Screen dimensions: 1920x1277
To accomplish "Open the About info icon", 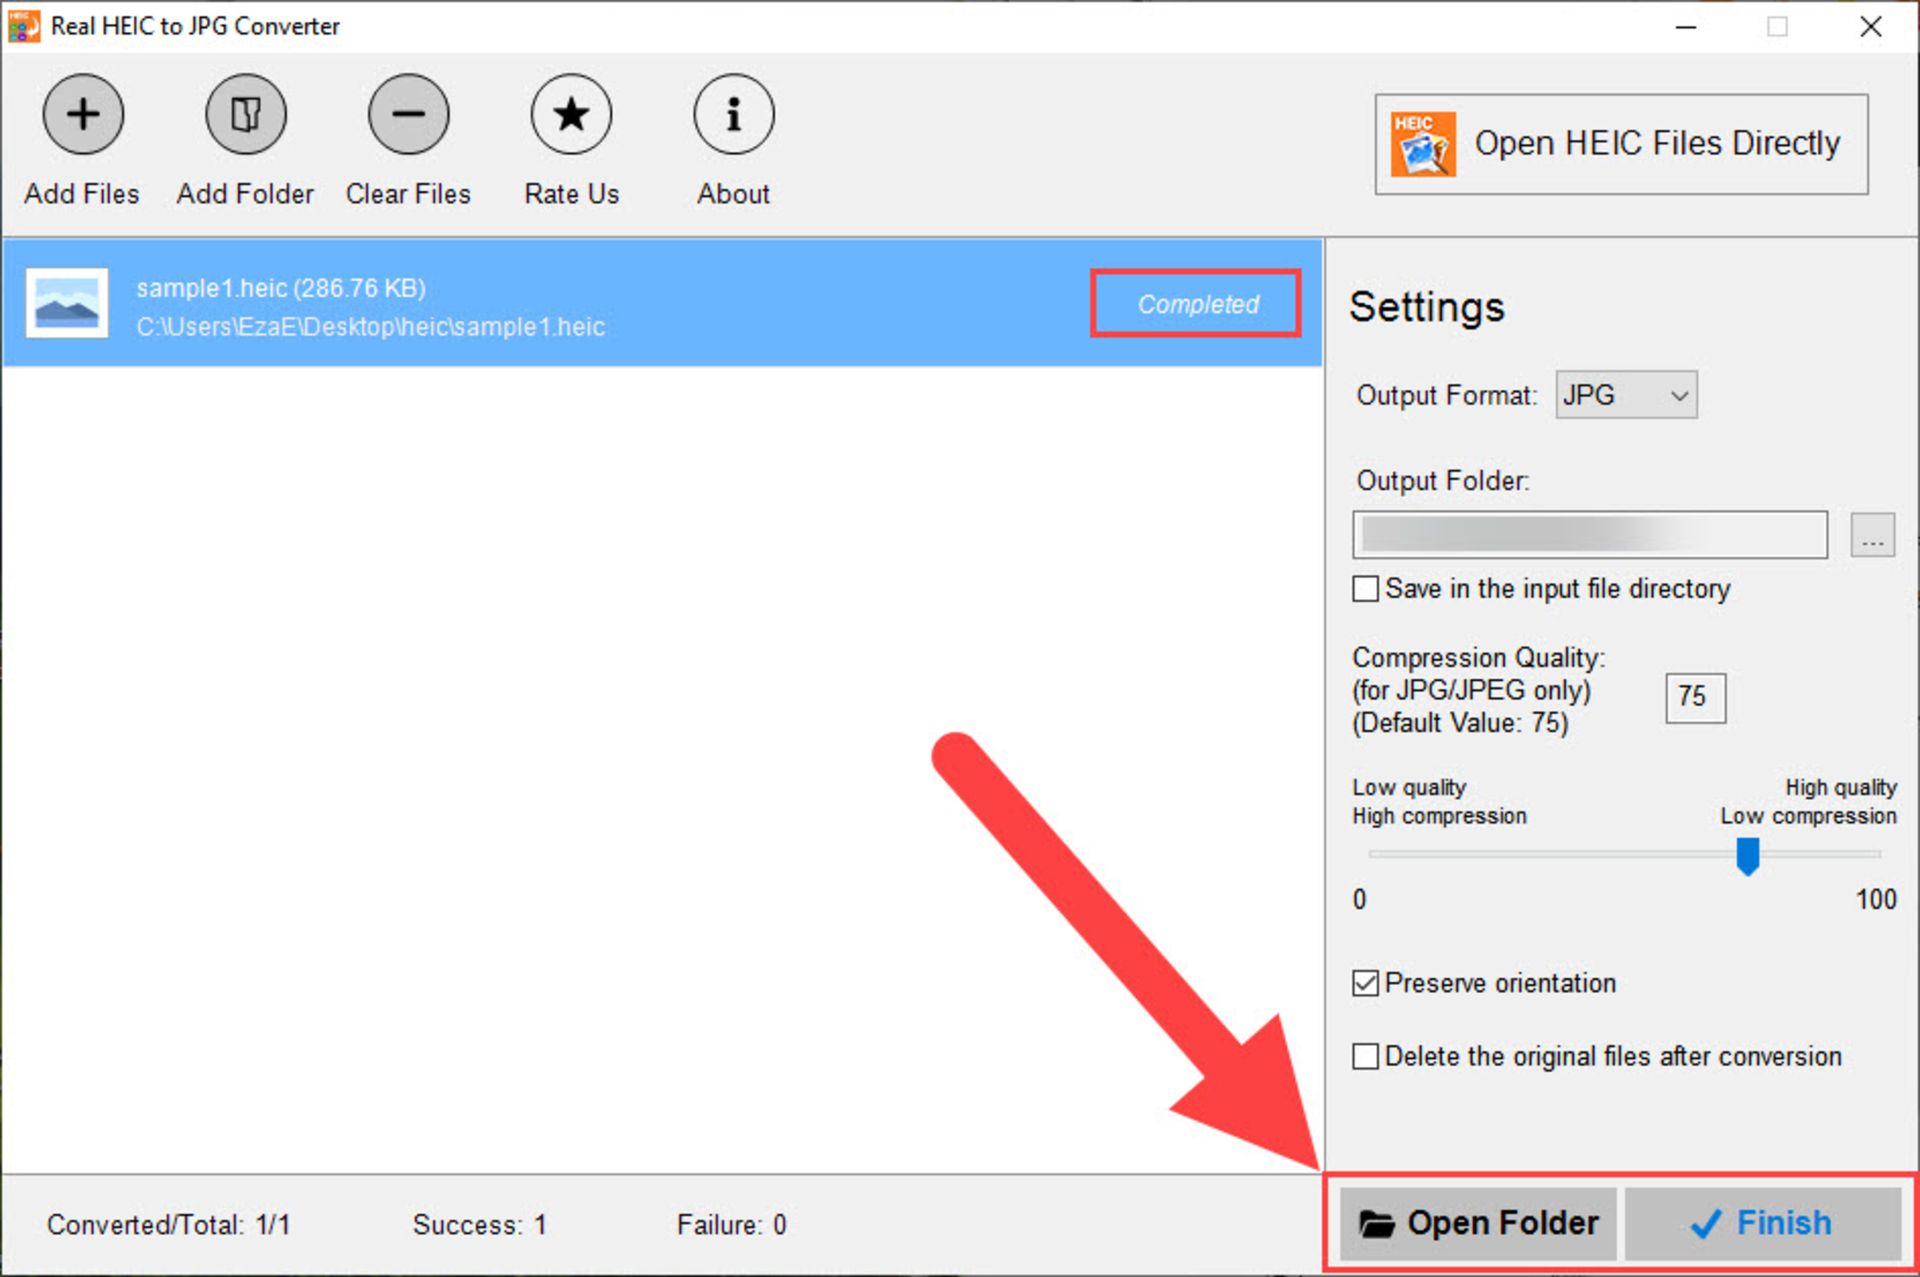I will [734, 115].
